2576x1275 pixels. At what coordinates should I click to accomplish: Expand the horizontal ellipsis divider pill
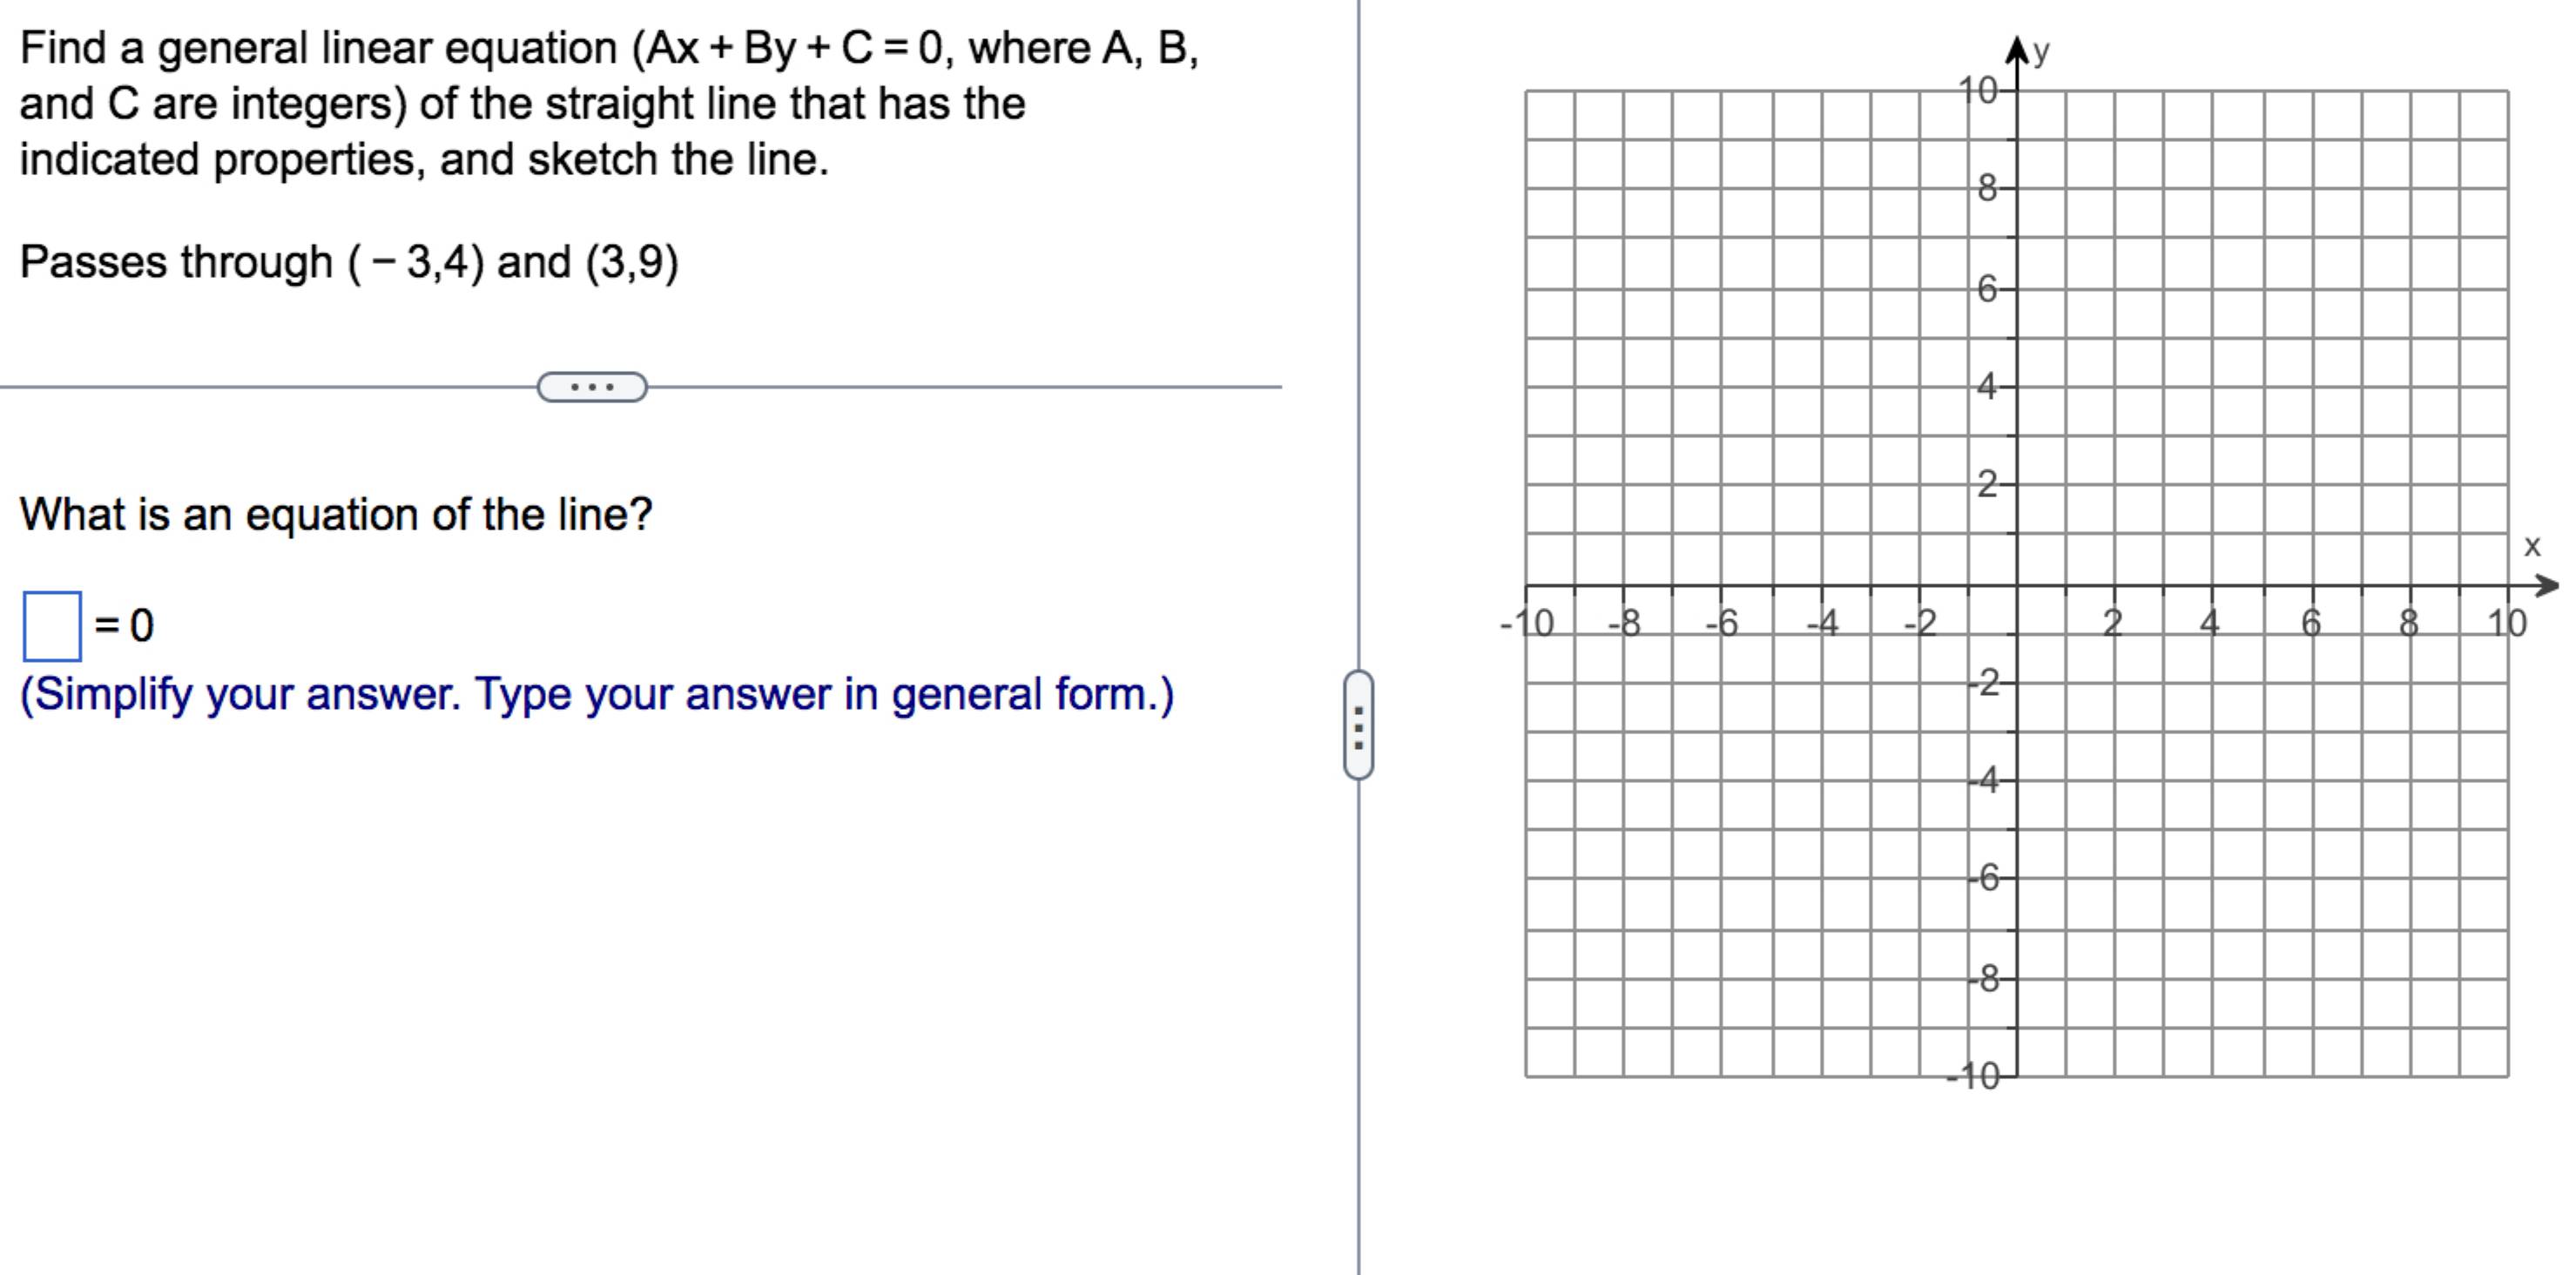592,387
